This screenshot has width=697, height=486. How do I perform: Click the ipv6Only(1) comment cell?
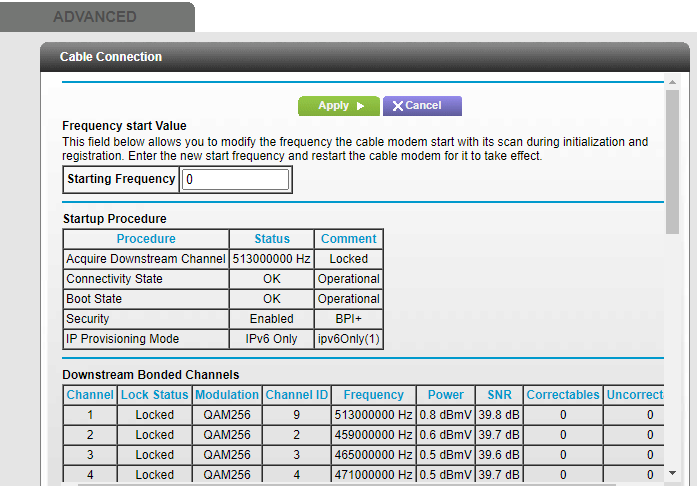(348, 339)
